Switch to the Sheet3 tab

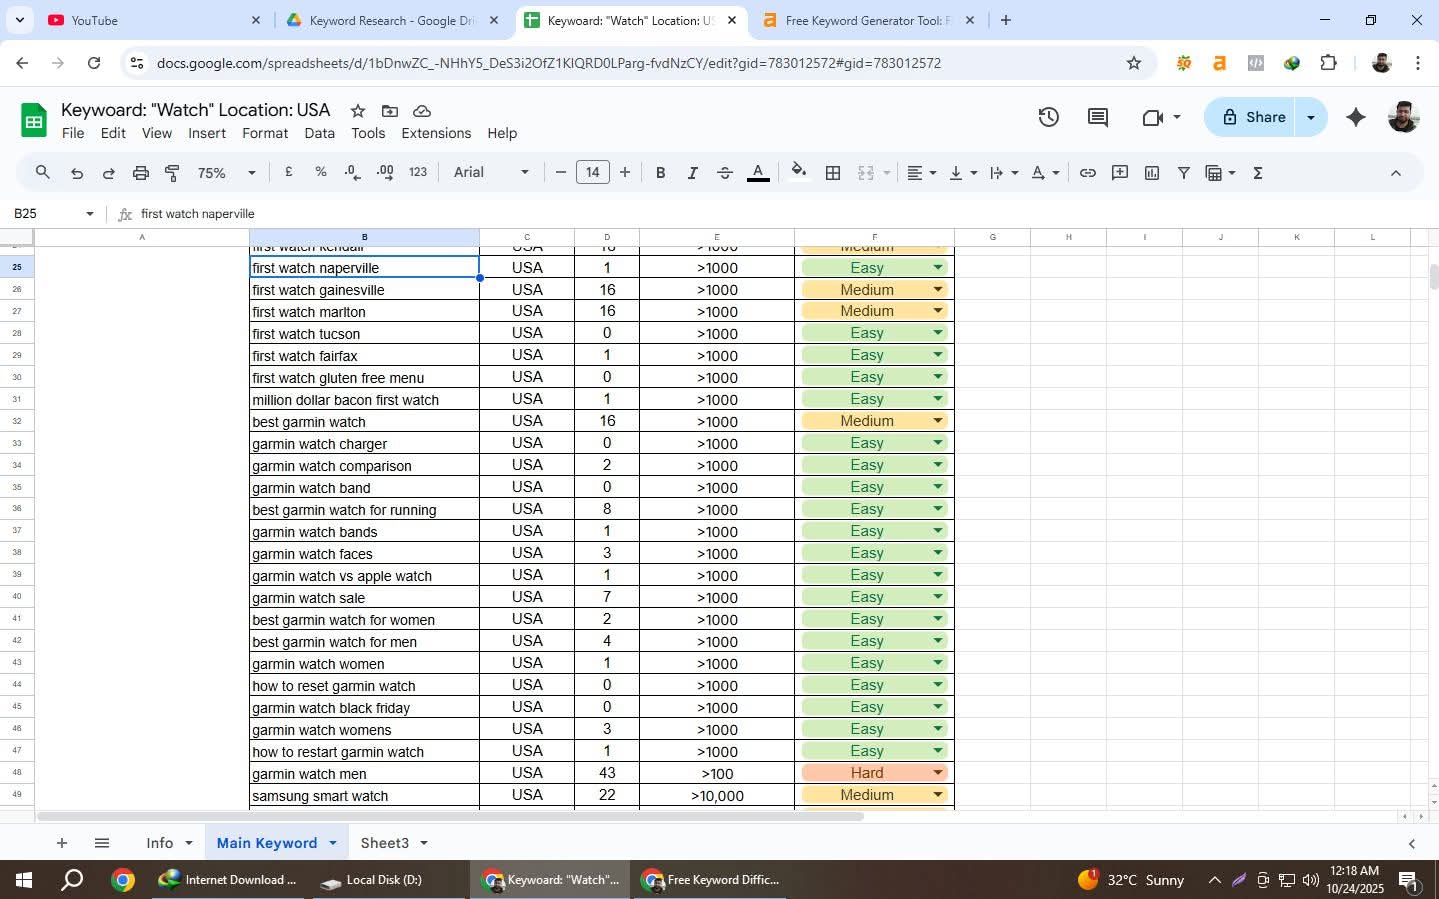[387, 843]
